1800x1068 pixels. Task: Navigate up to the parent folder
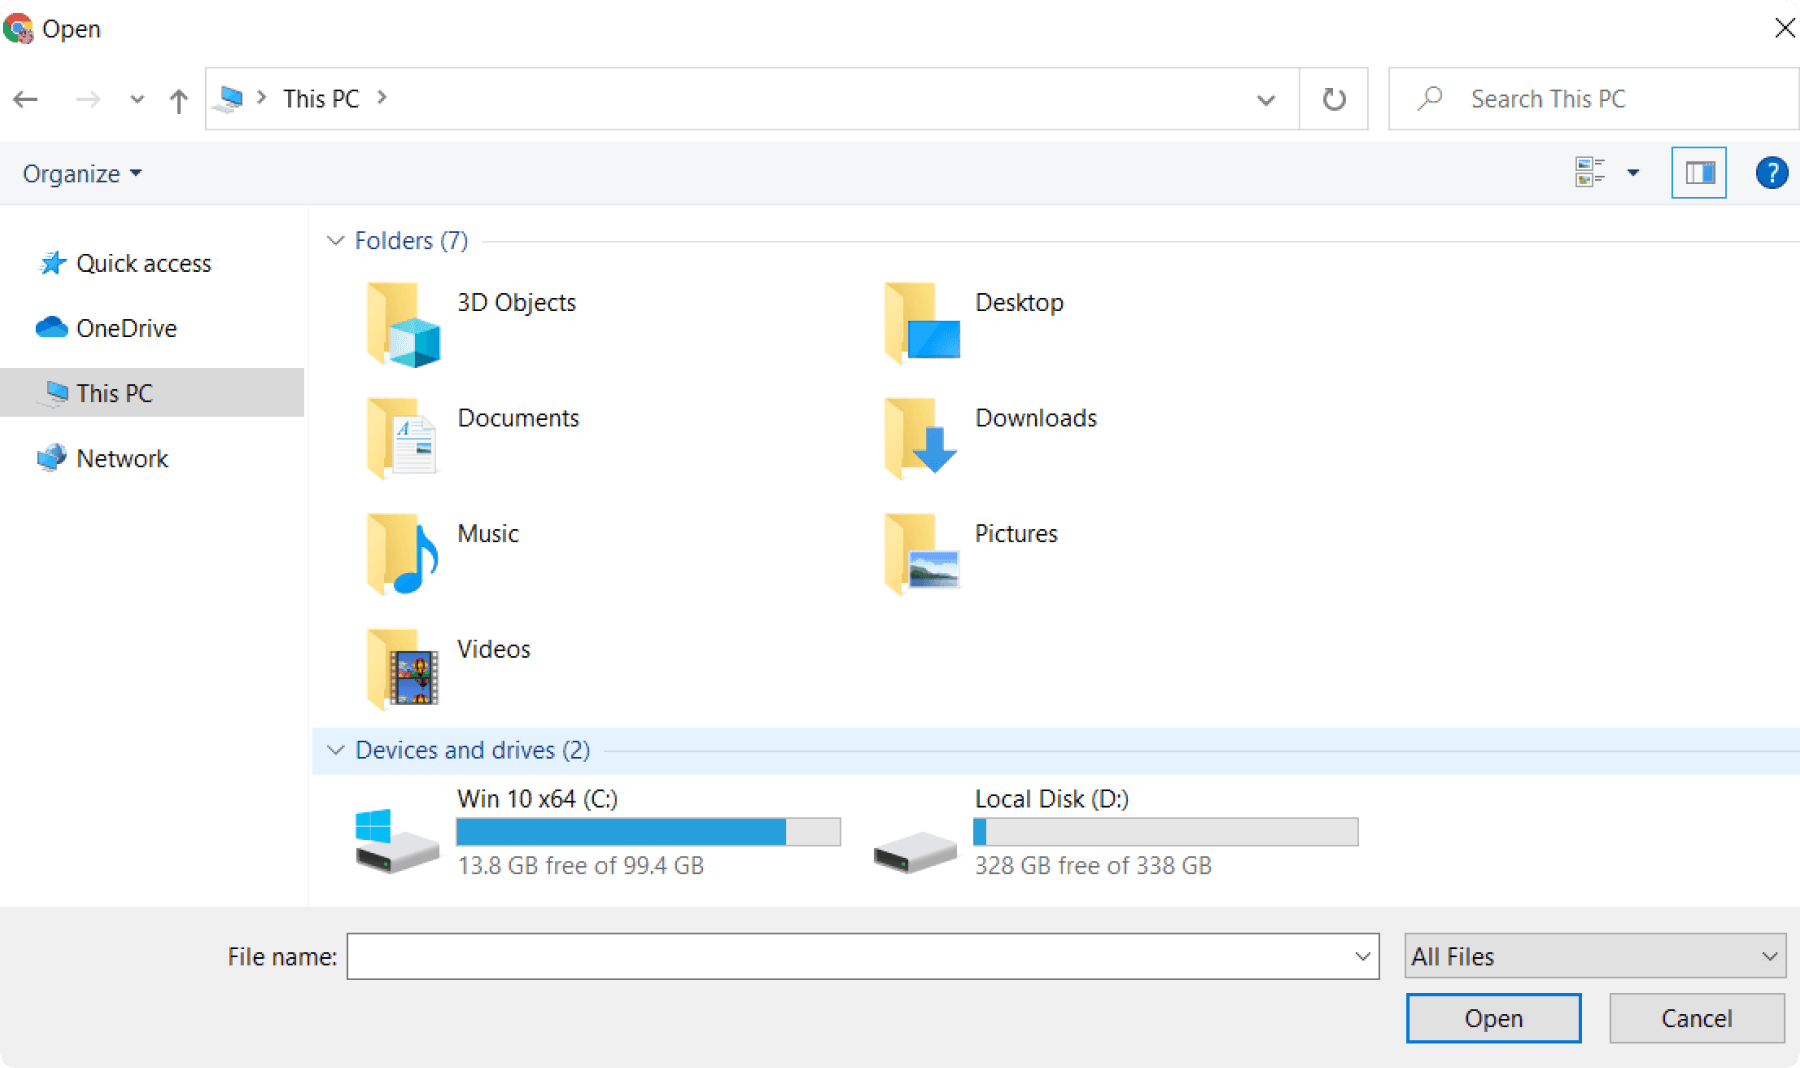(178, 98)
